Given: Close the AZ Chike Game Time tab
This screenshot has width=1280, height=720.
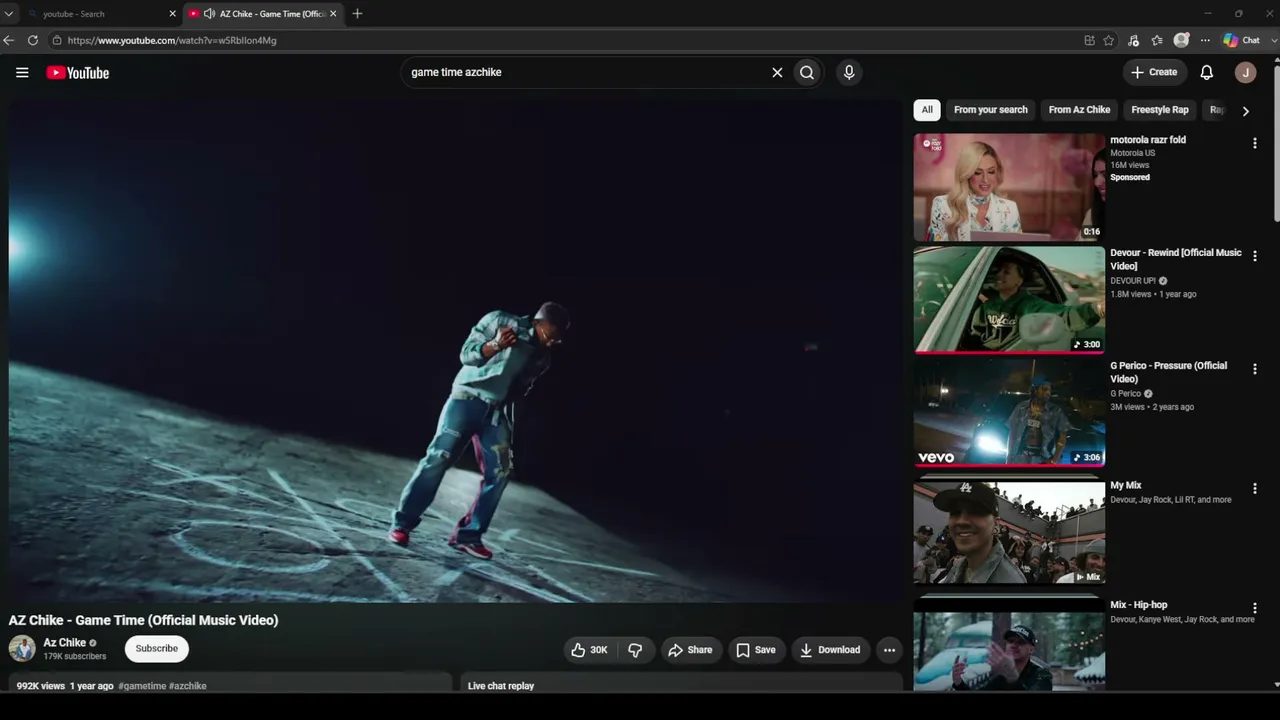Looking at the screenshot, I should pos(333,14).
